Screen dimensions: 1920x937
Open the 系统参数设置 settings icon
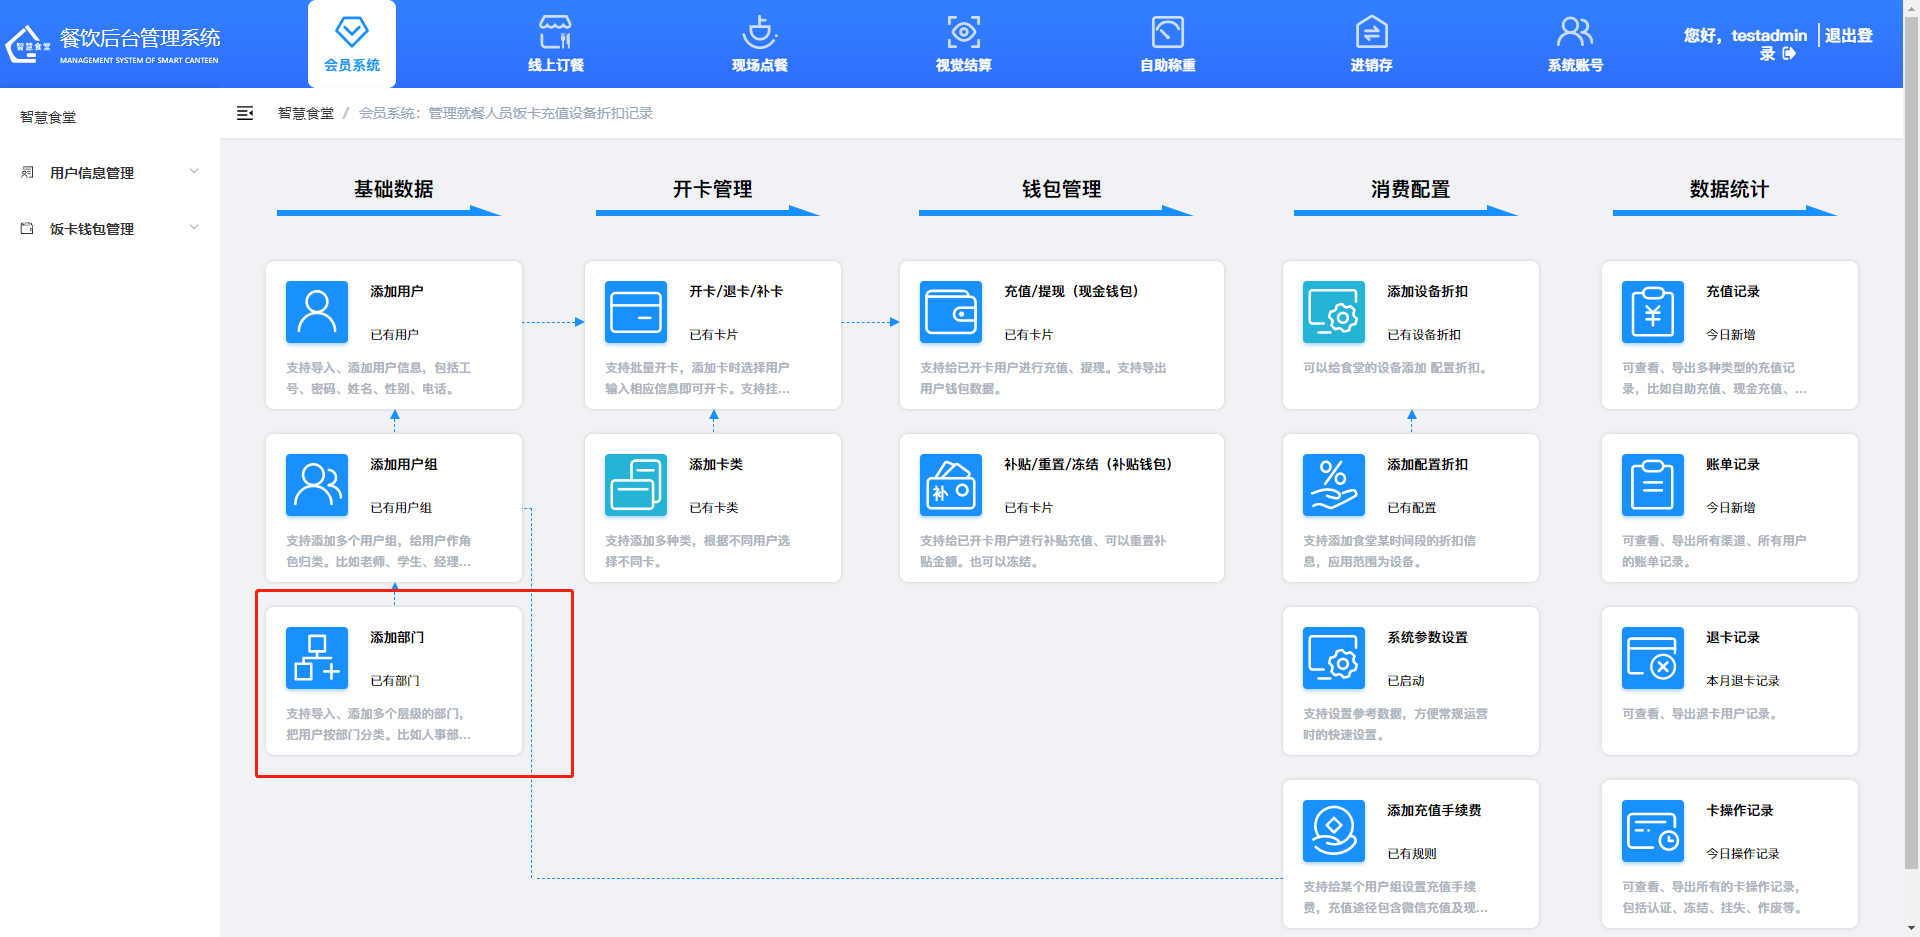coord(1333,658)
